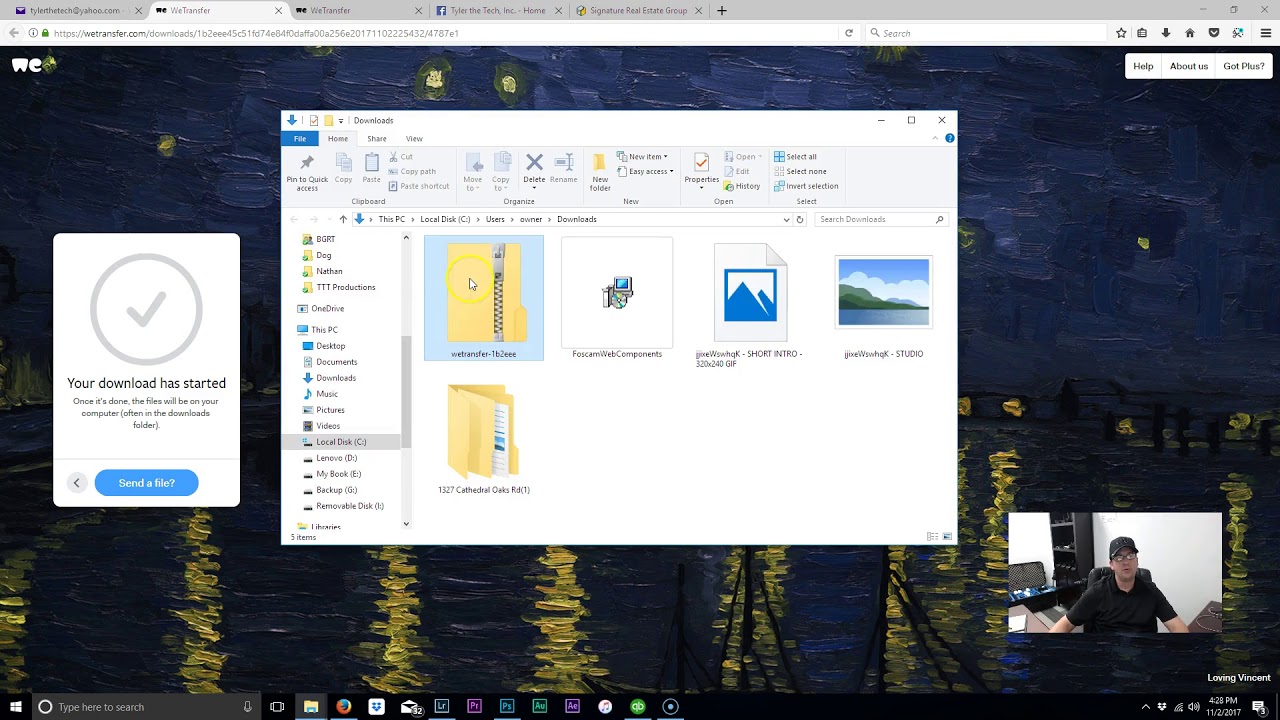Open Firefox home page icon

pos(1189,33)
